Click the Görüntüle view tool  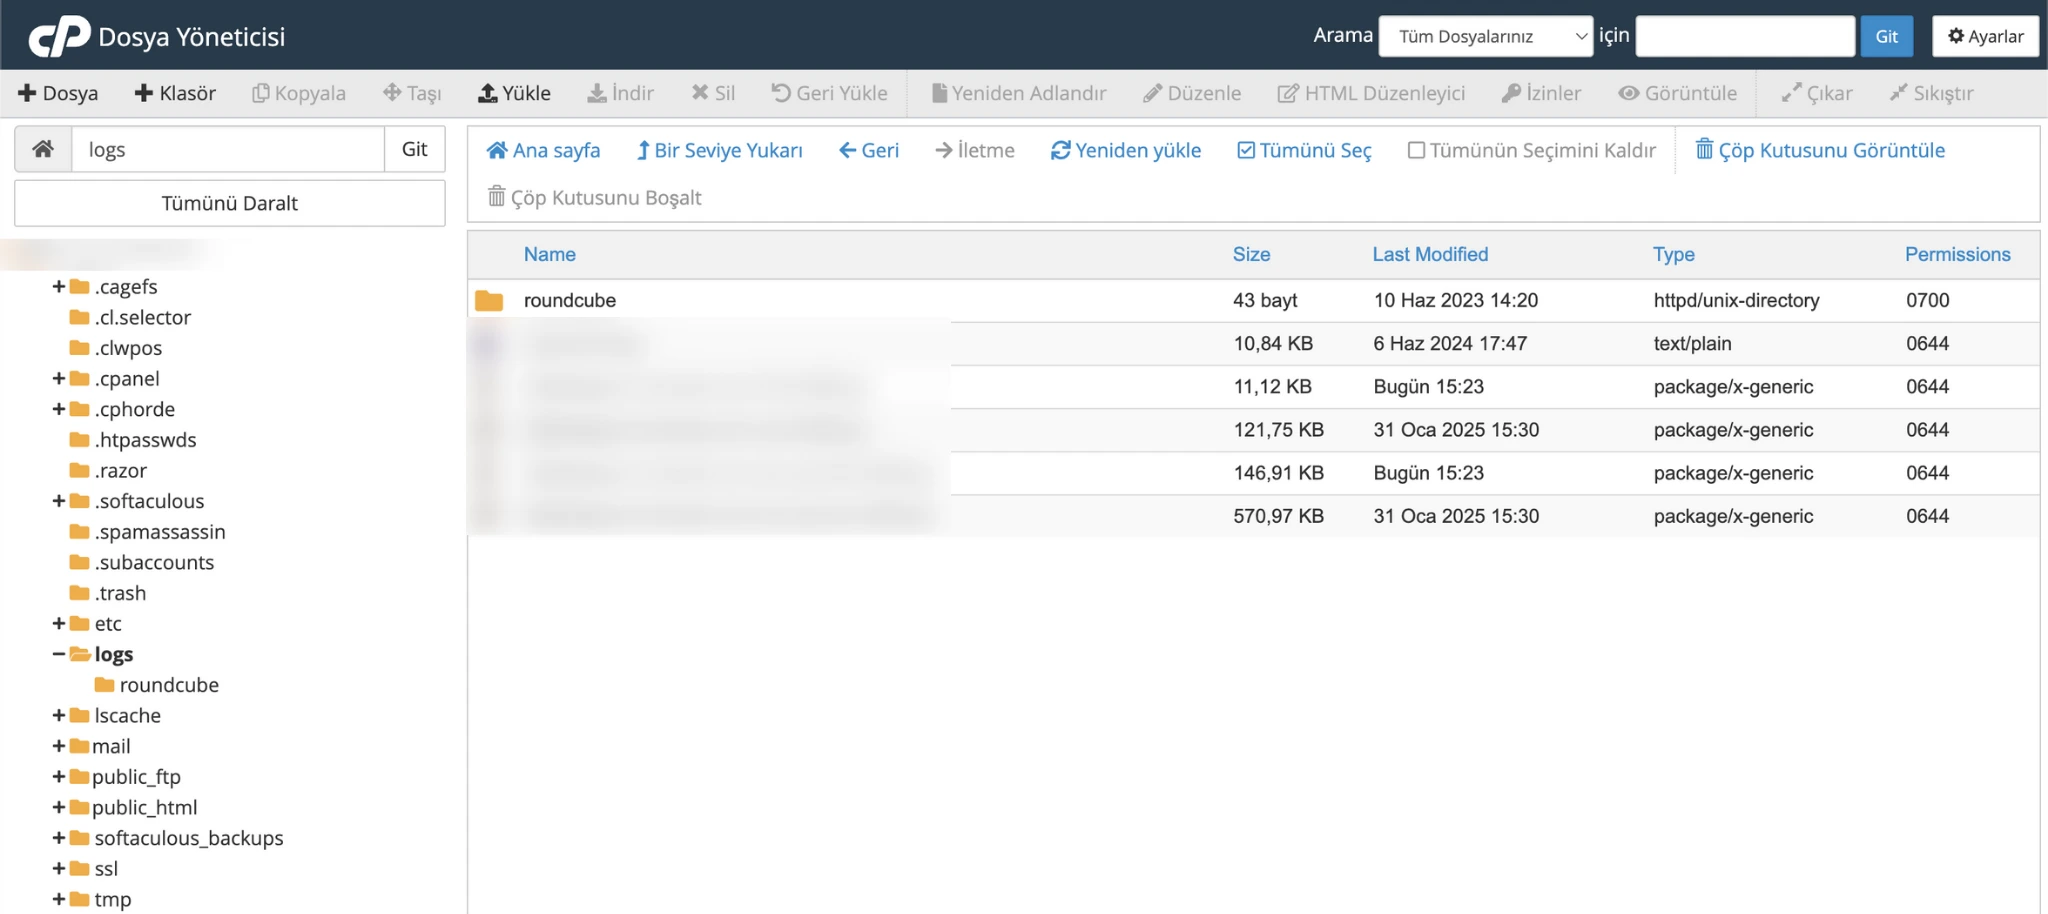1677,93
